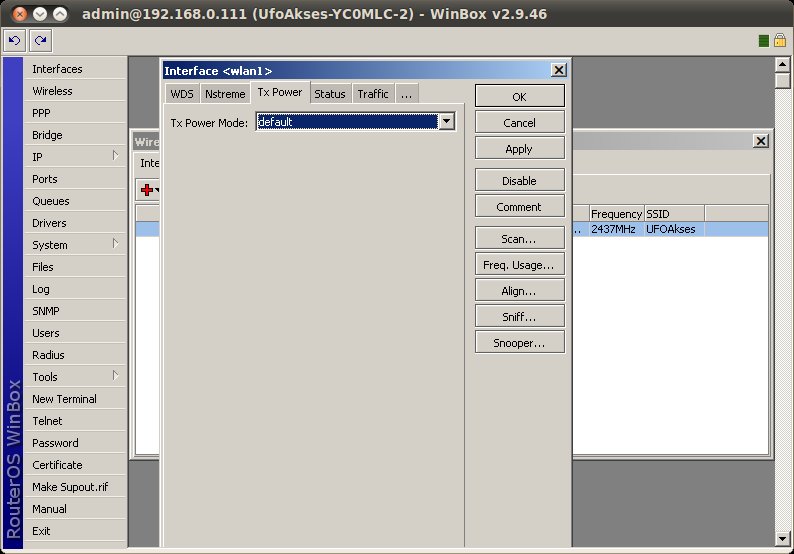The height and width of the screenshot is (554, 794).
Task: Confirm settings with the OK button
Action: point(520,96)
